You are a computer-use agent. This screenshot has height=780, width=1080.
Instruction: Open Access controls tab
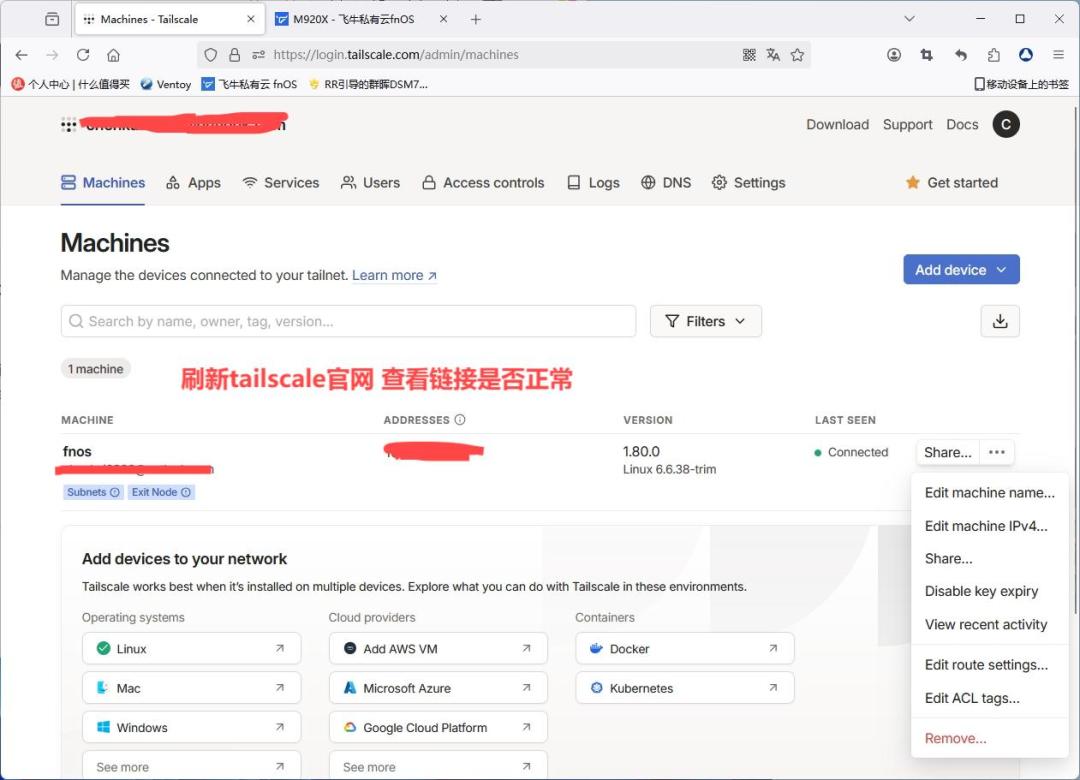[483, 183]
